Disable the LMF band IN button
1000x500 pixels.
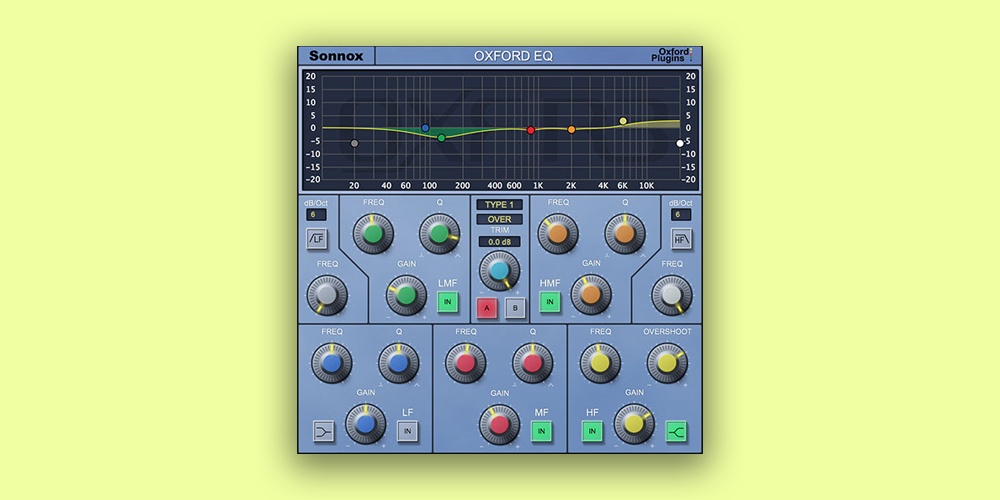447,302
